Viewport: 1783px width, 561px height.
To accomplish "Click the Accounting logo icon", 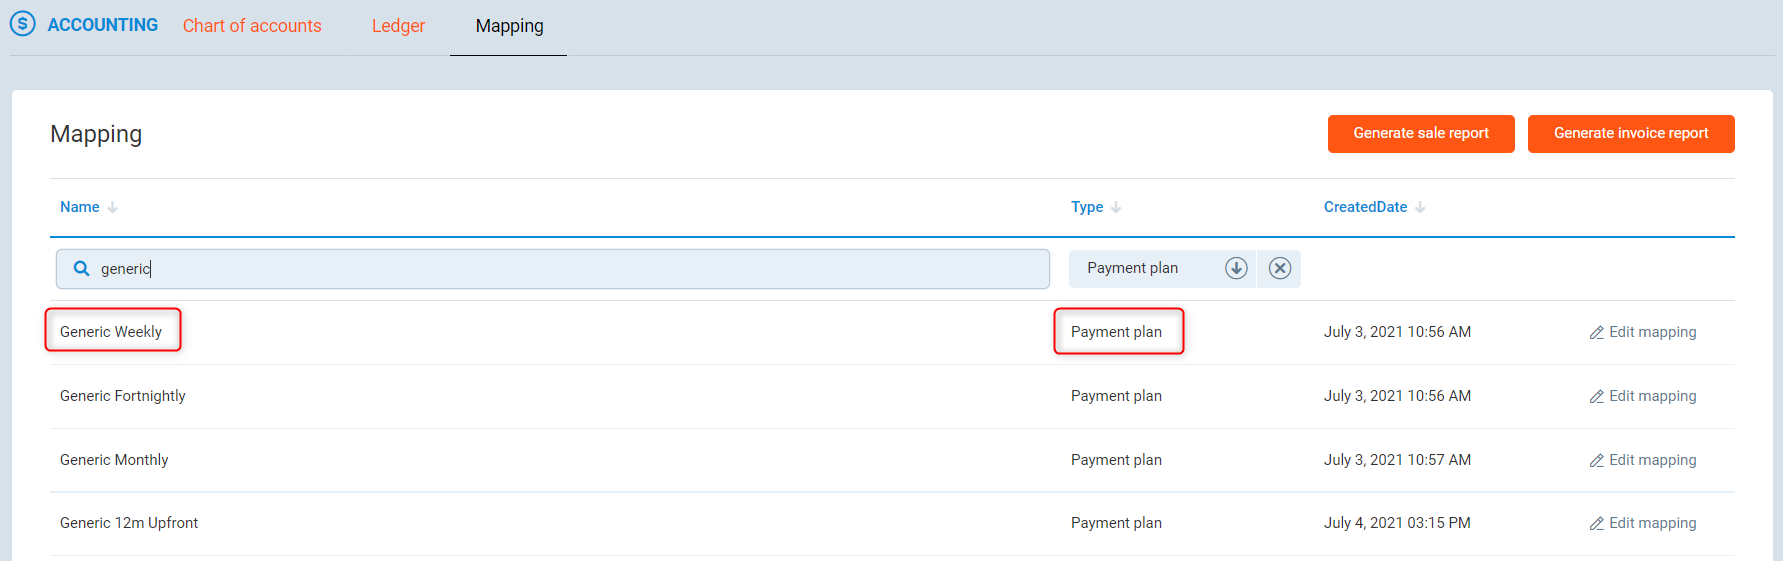I will pyautogui.click(x=22, y=24).
